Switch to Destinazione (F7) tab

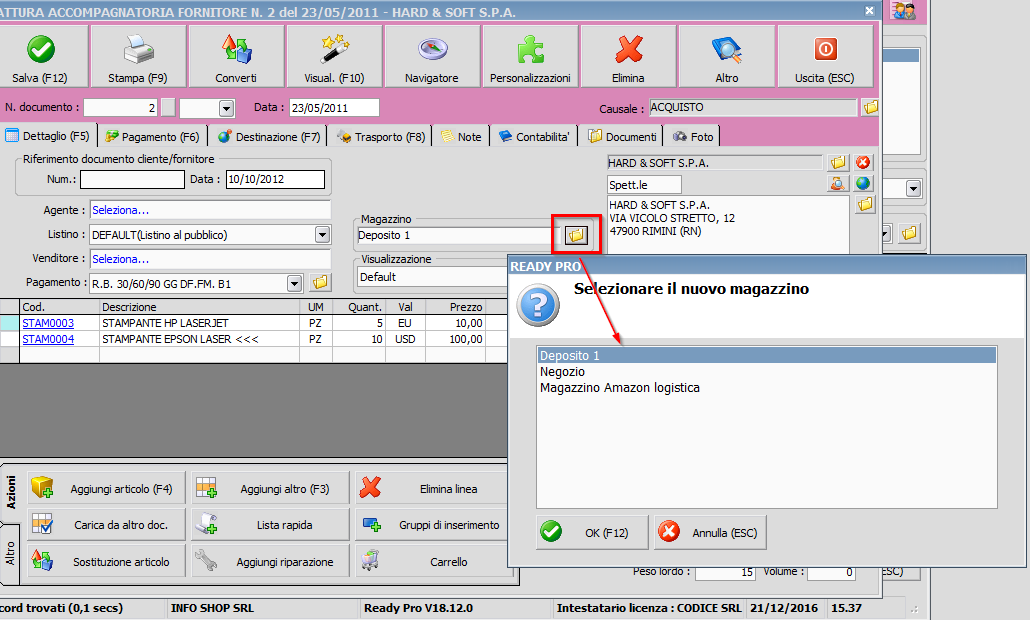pyautogui.click(x=269, y=137)
